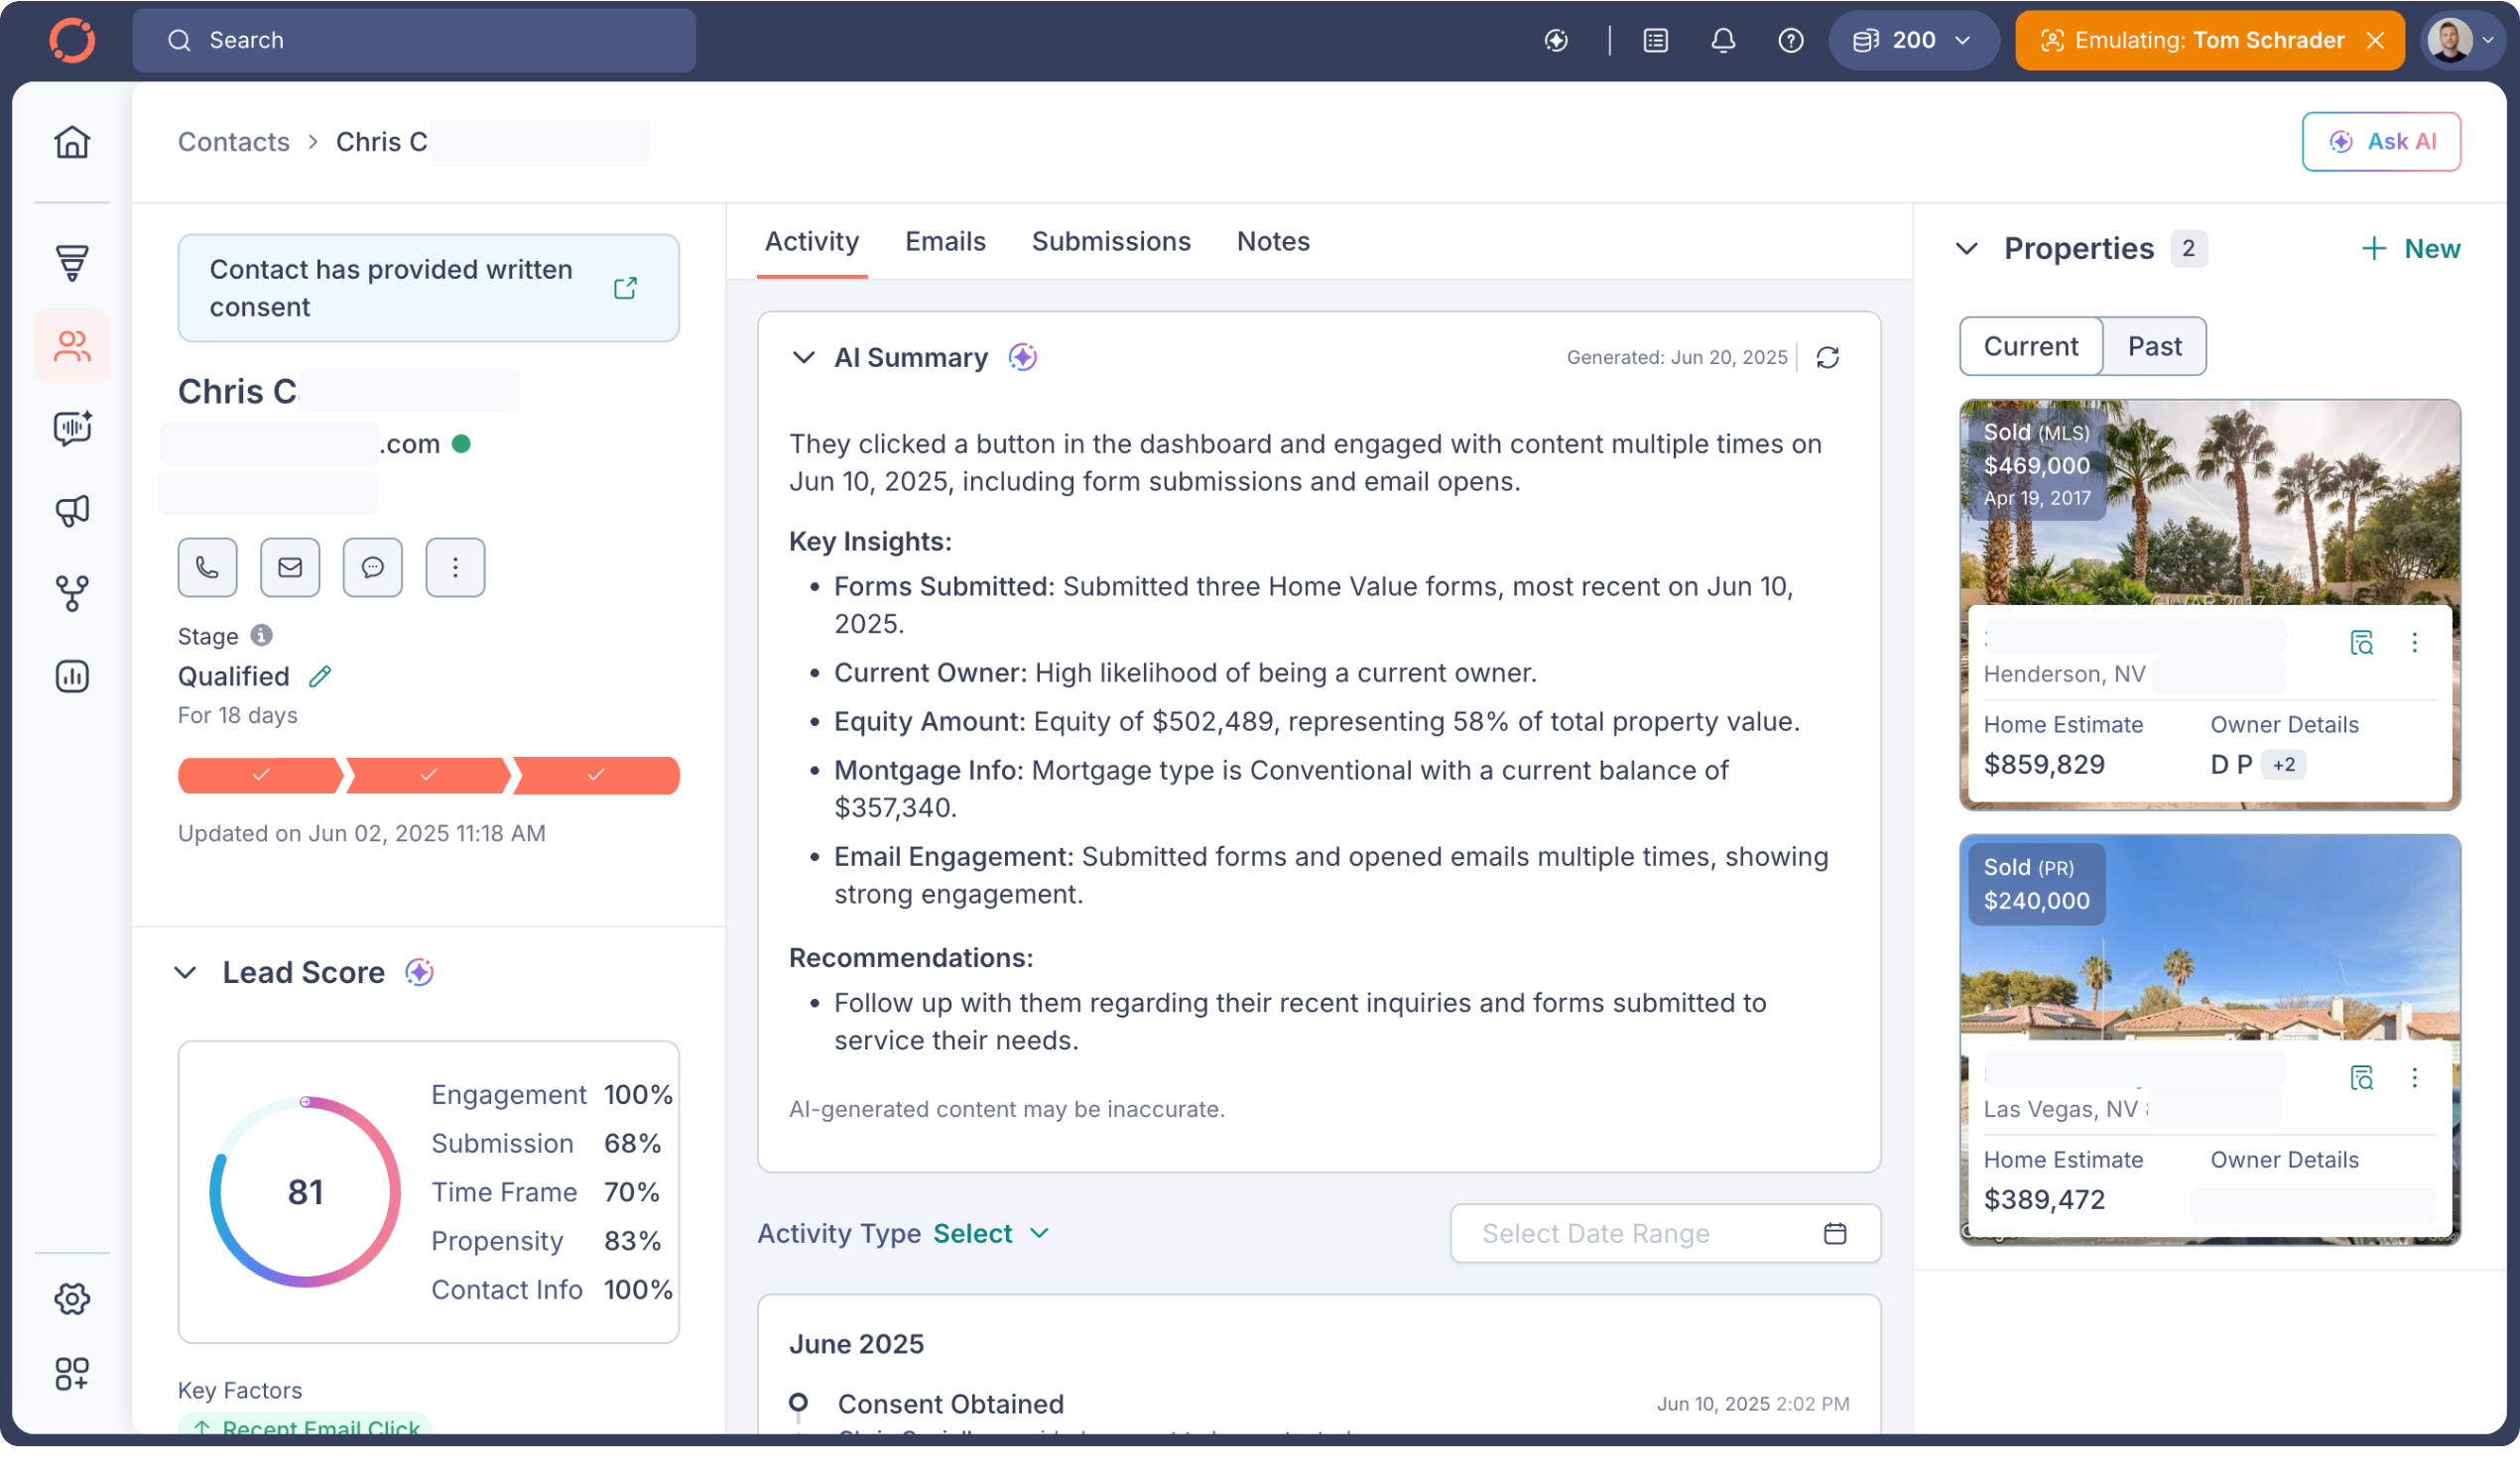Switch to the Activity tab
2520x1471 pixels.
pos(811,242)
